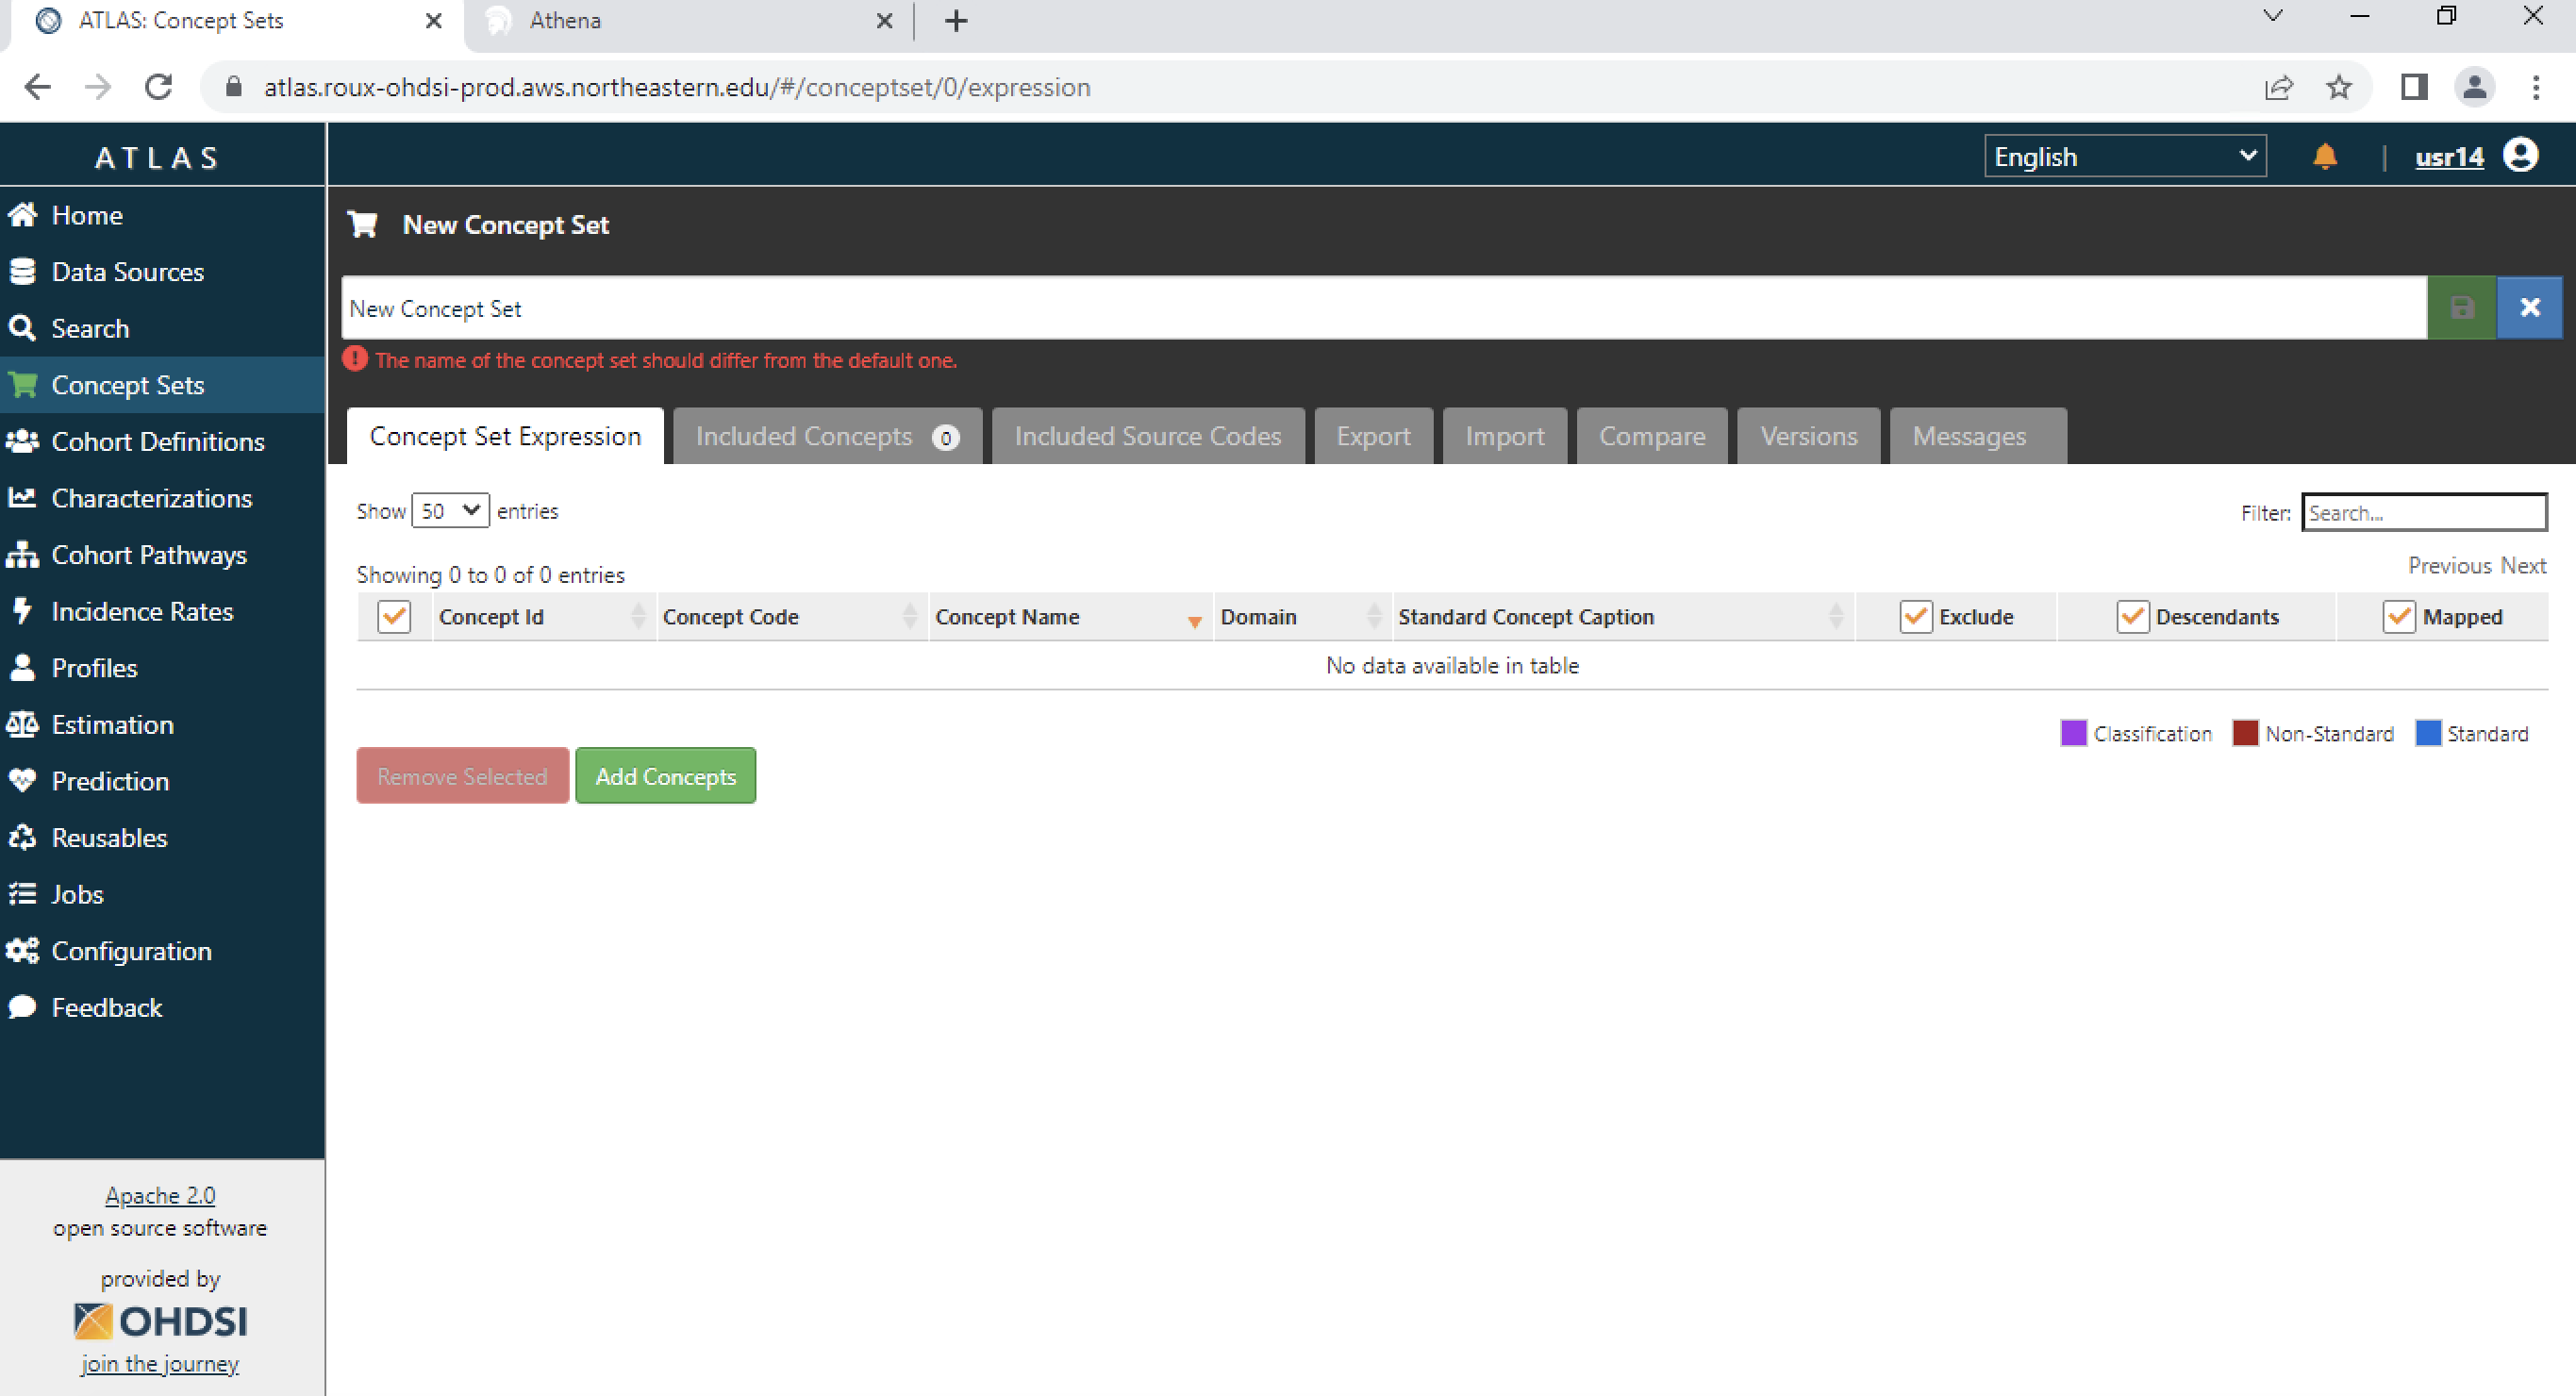This screenshot has height=1396, width=2576.
Task: Open Cohort Pathways from sidebar
Action: [x=148, y=555]
